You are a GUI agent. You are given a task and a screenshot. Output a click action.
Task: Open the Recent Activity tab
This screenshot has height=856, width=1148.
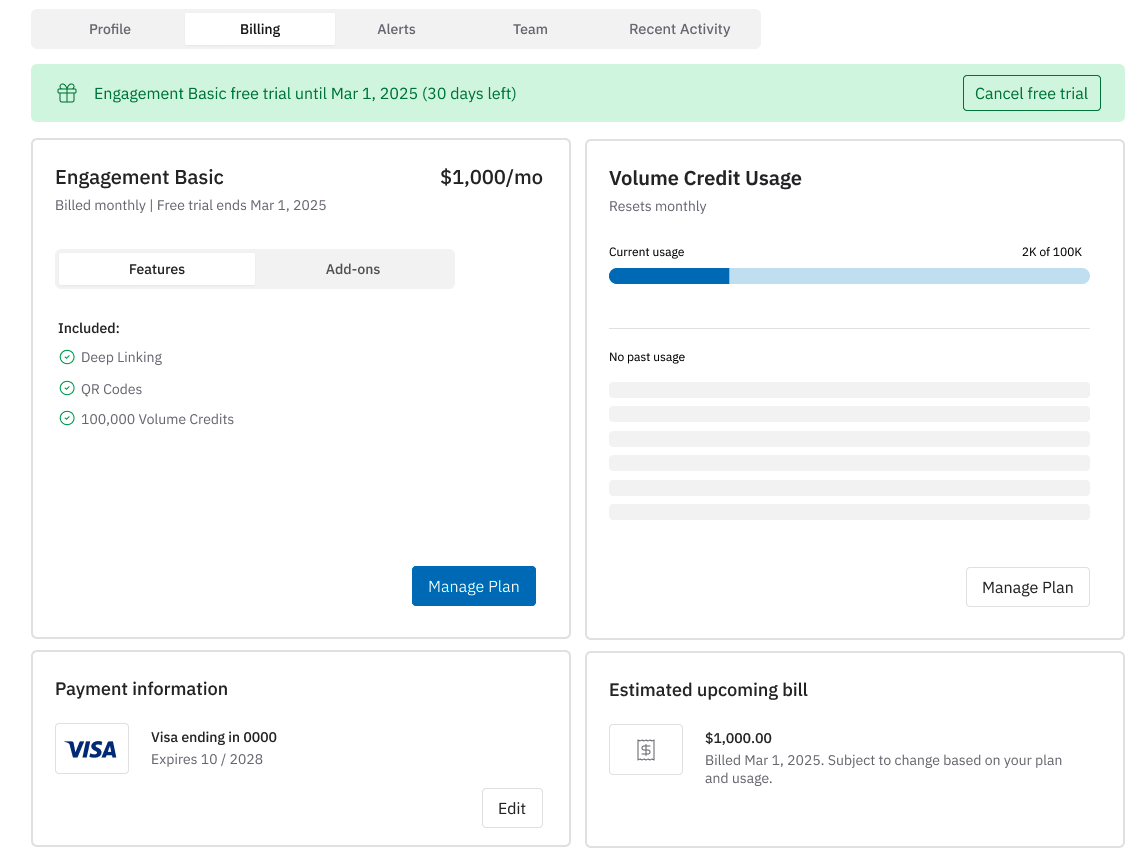coord(679,29)
